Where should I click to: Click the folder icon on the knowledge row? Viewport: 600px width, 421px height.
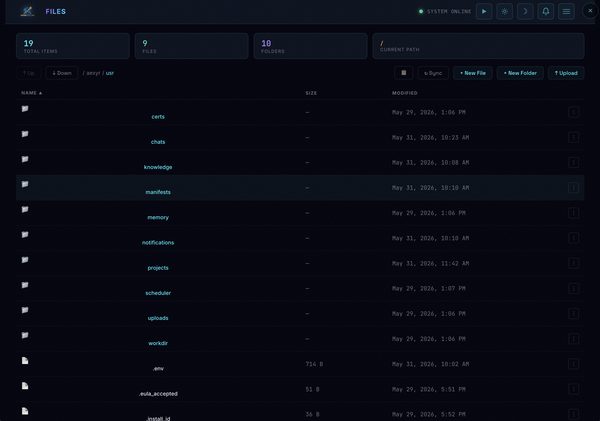tap(25, 159)
